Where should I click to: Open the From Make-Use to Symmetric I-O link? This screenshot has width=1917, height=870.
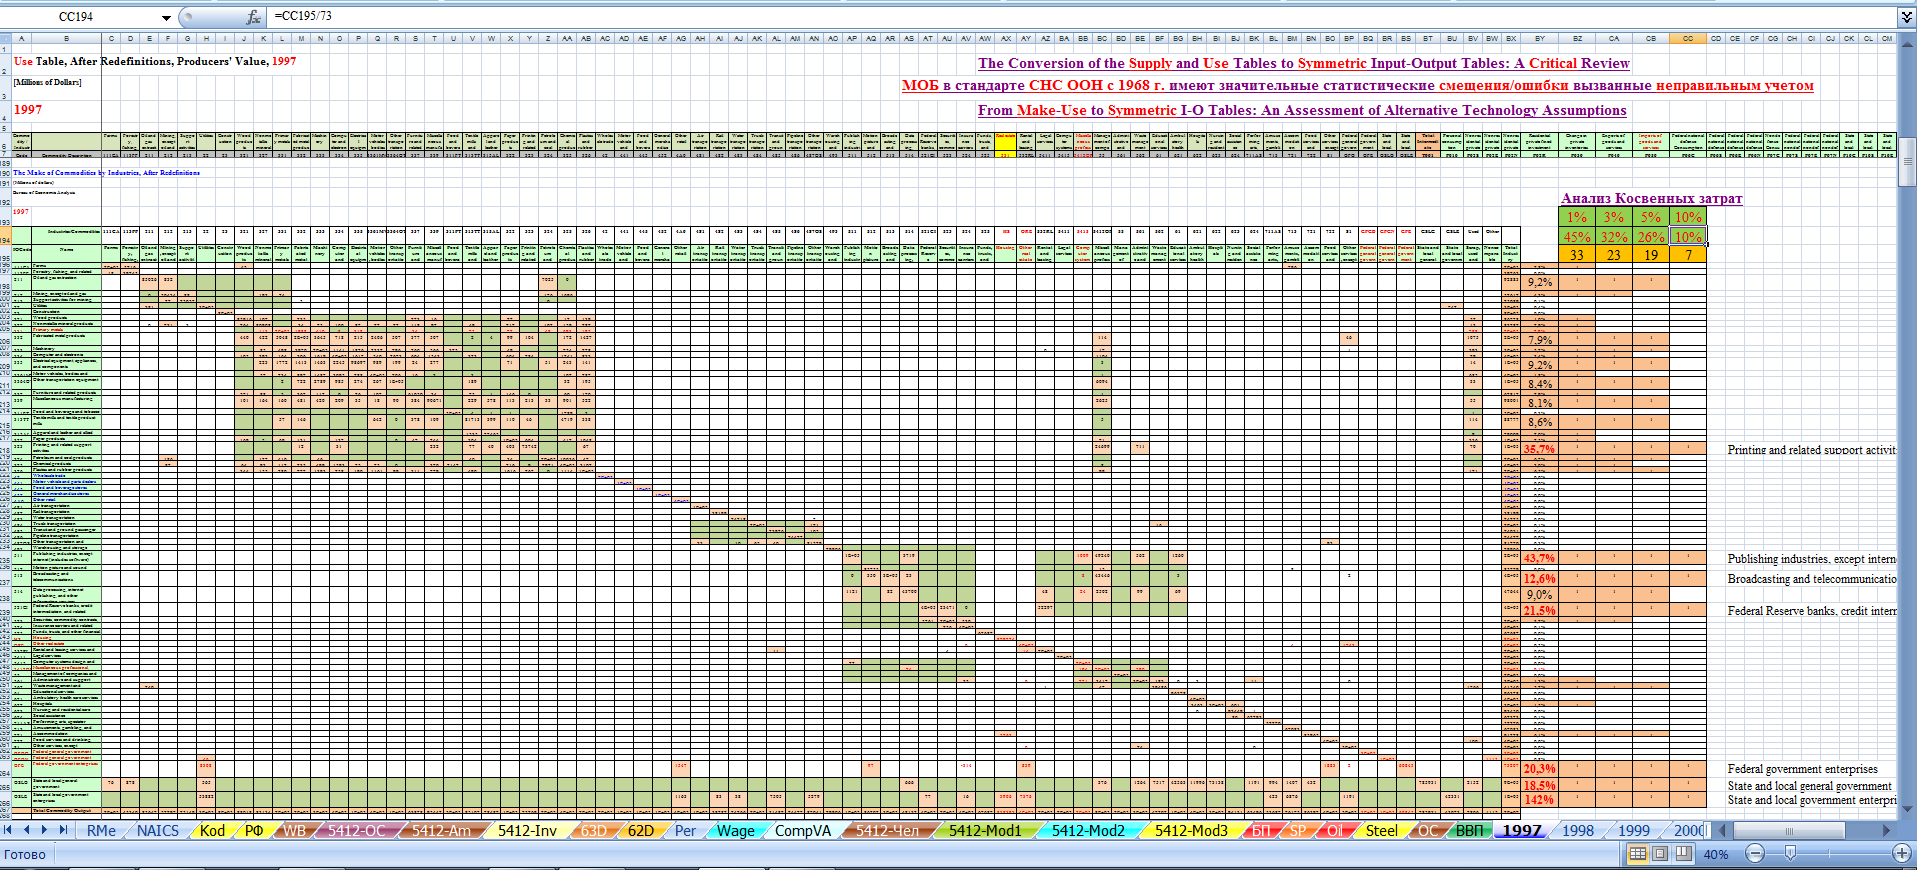[1301, 110]
